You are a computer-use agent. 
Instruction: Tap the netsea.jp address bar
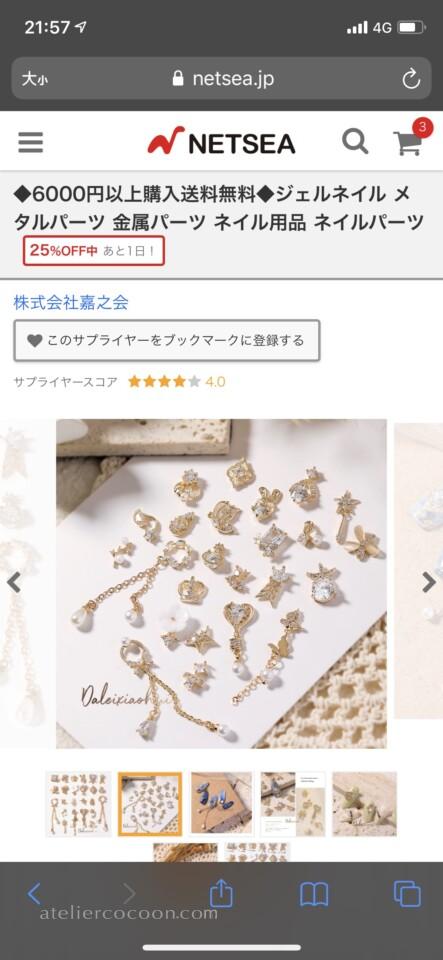[x=222, y=79]
